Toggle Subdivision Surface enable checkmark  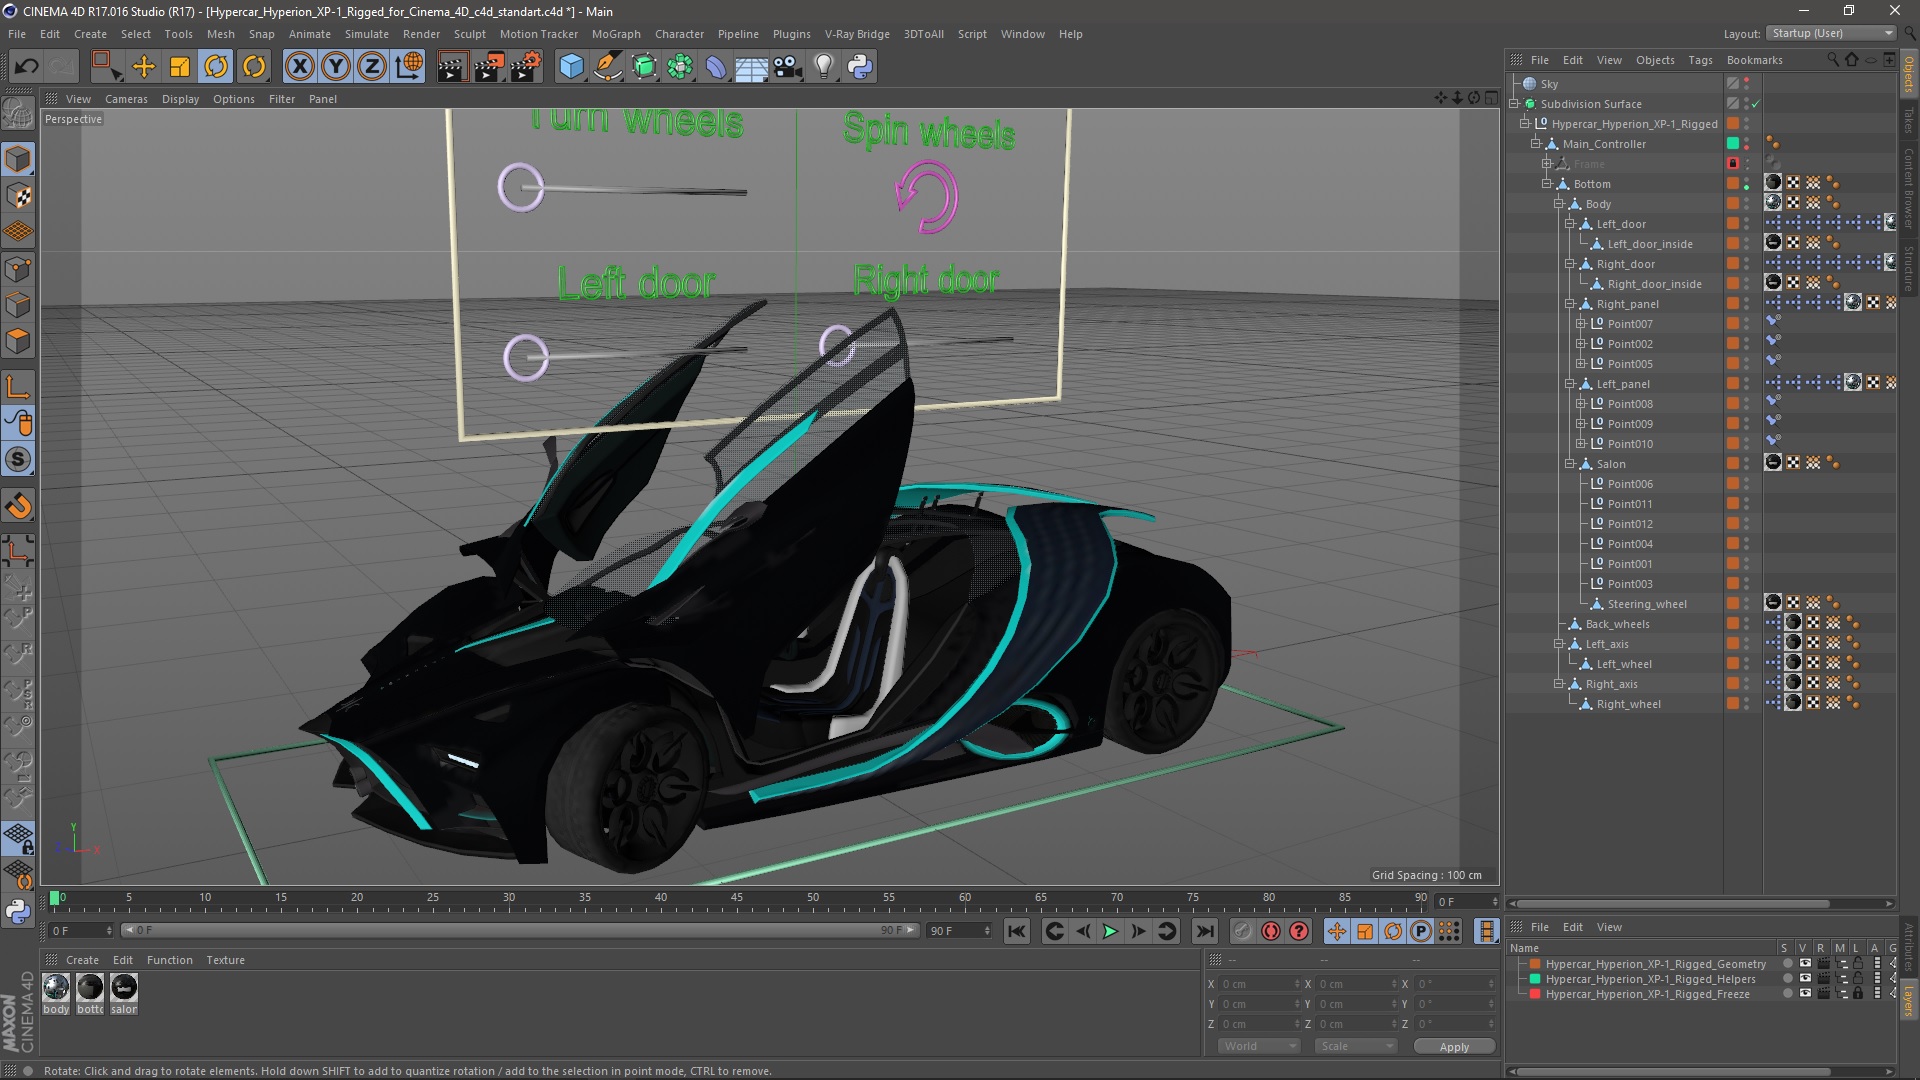pyautogui.click(x=1755, y=104)
